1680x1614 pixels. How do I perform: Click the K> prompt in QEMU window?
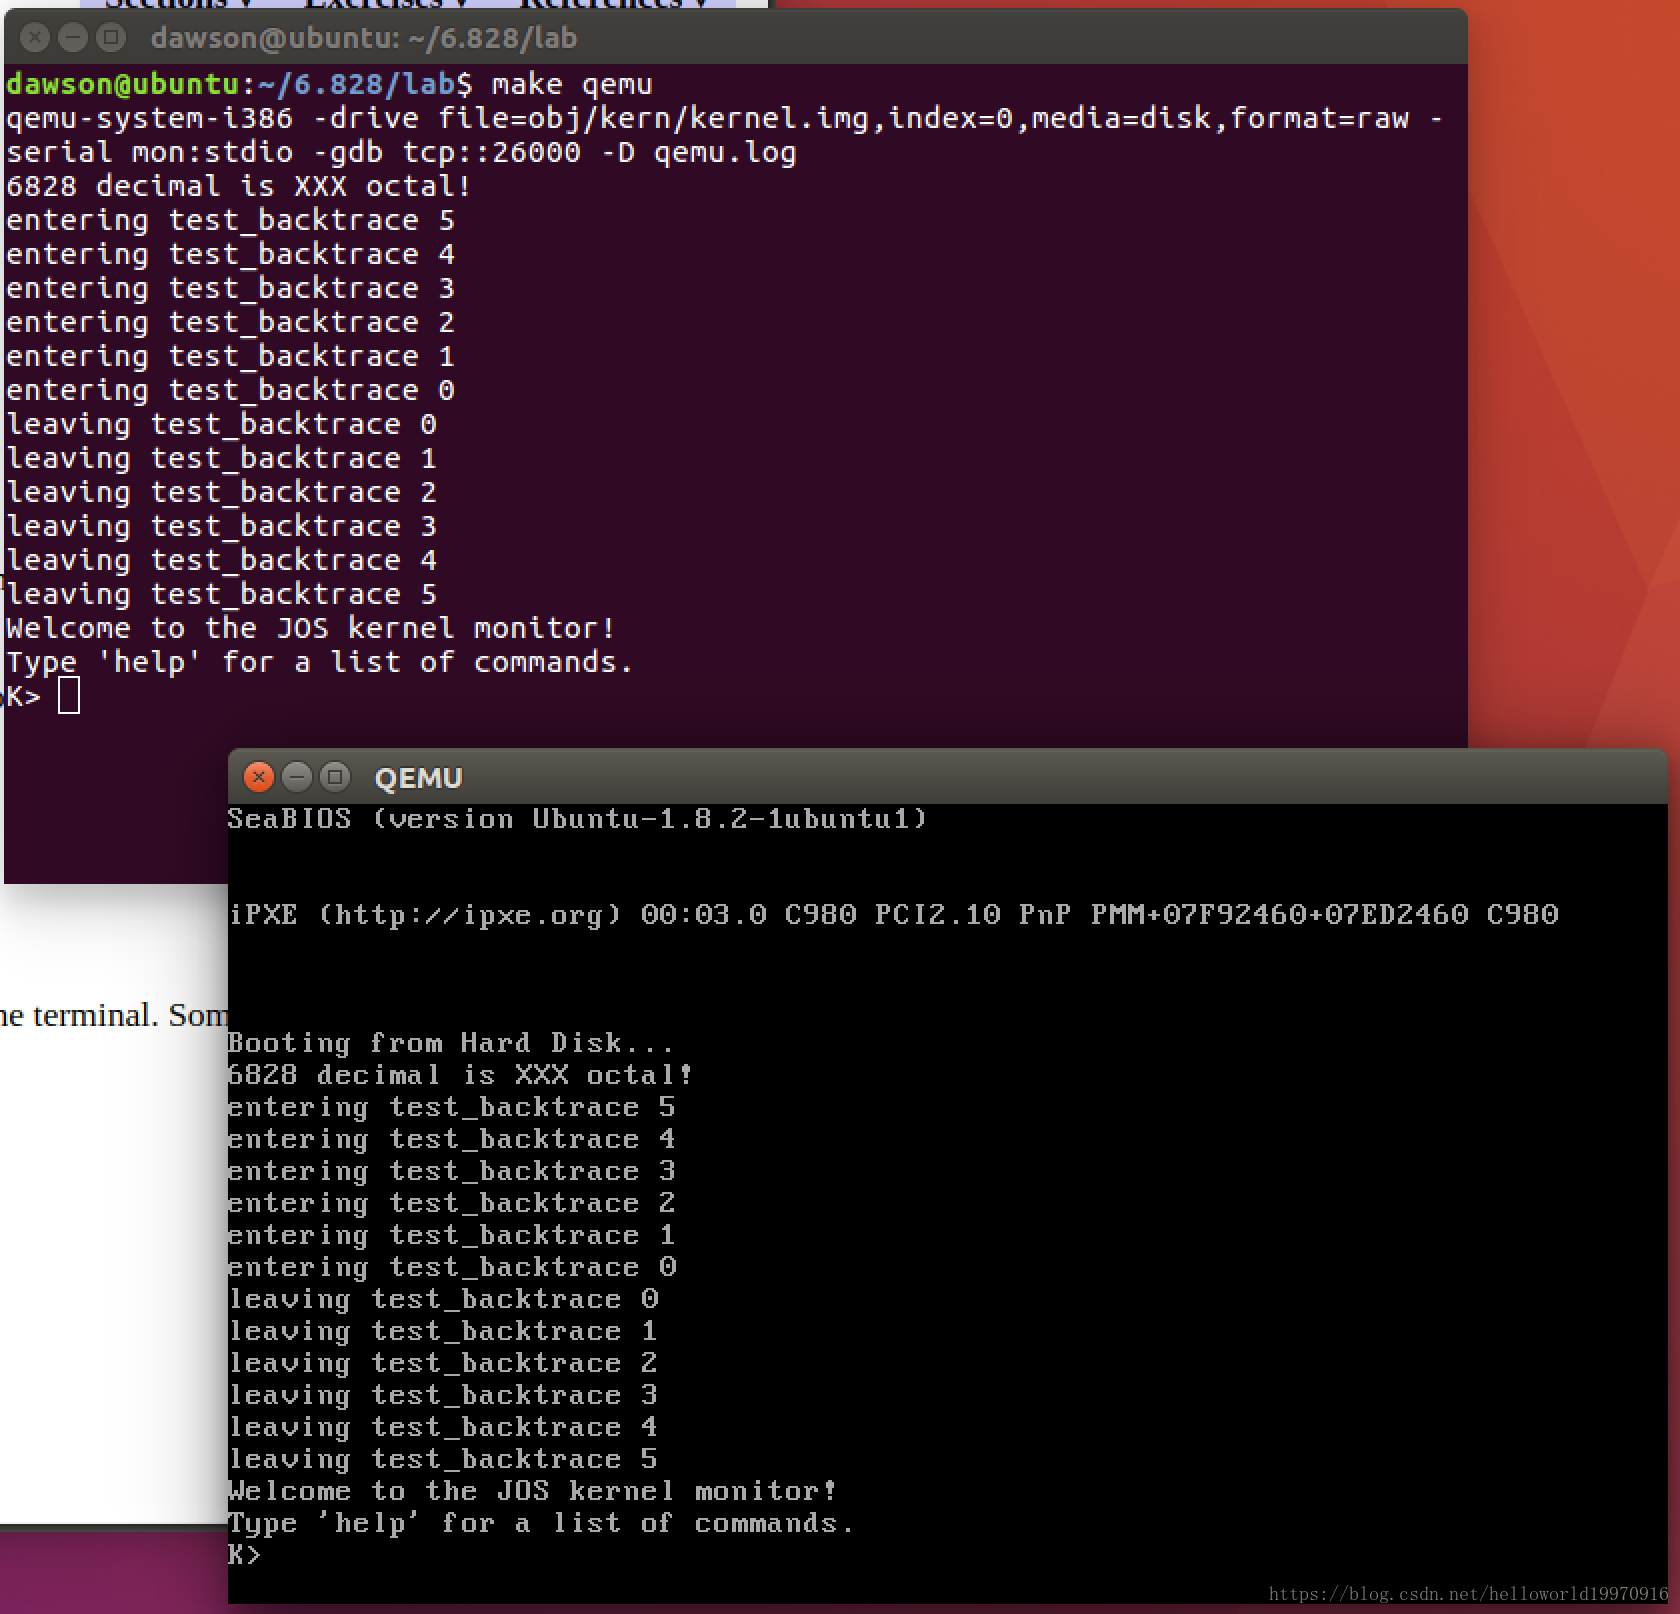[x=244, y=1555]
